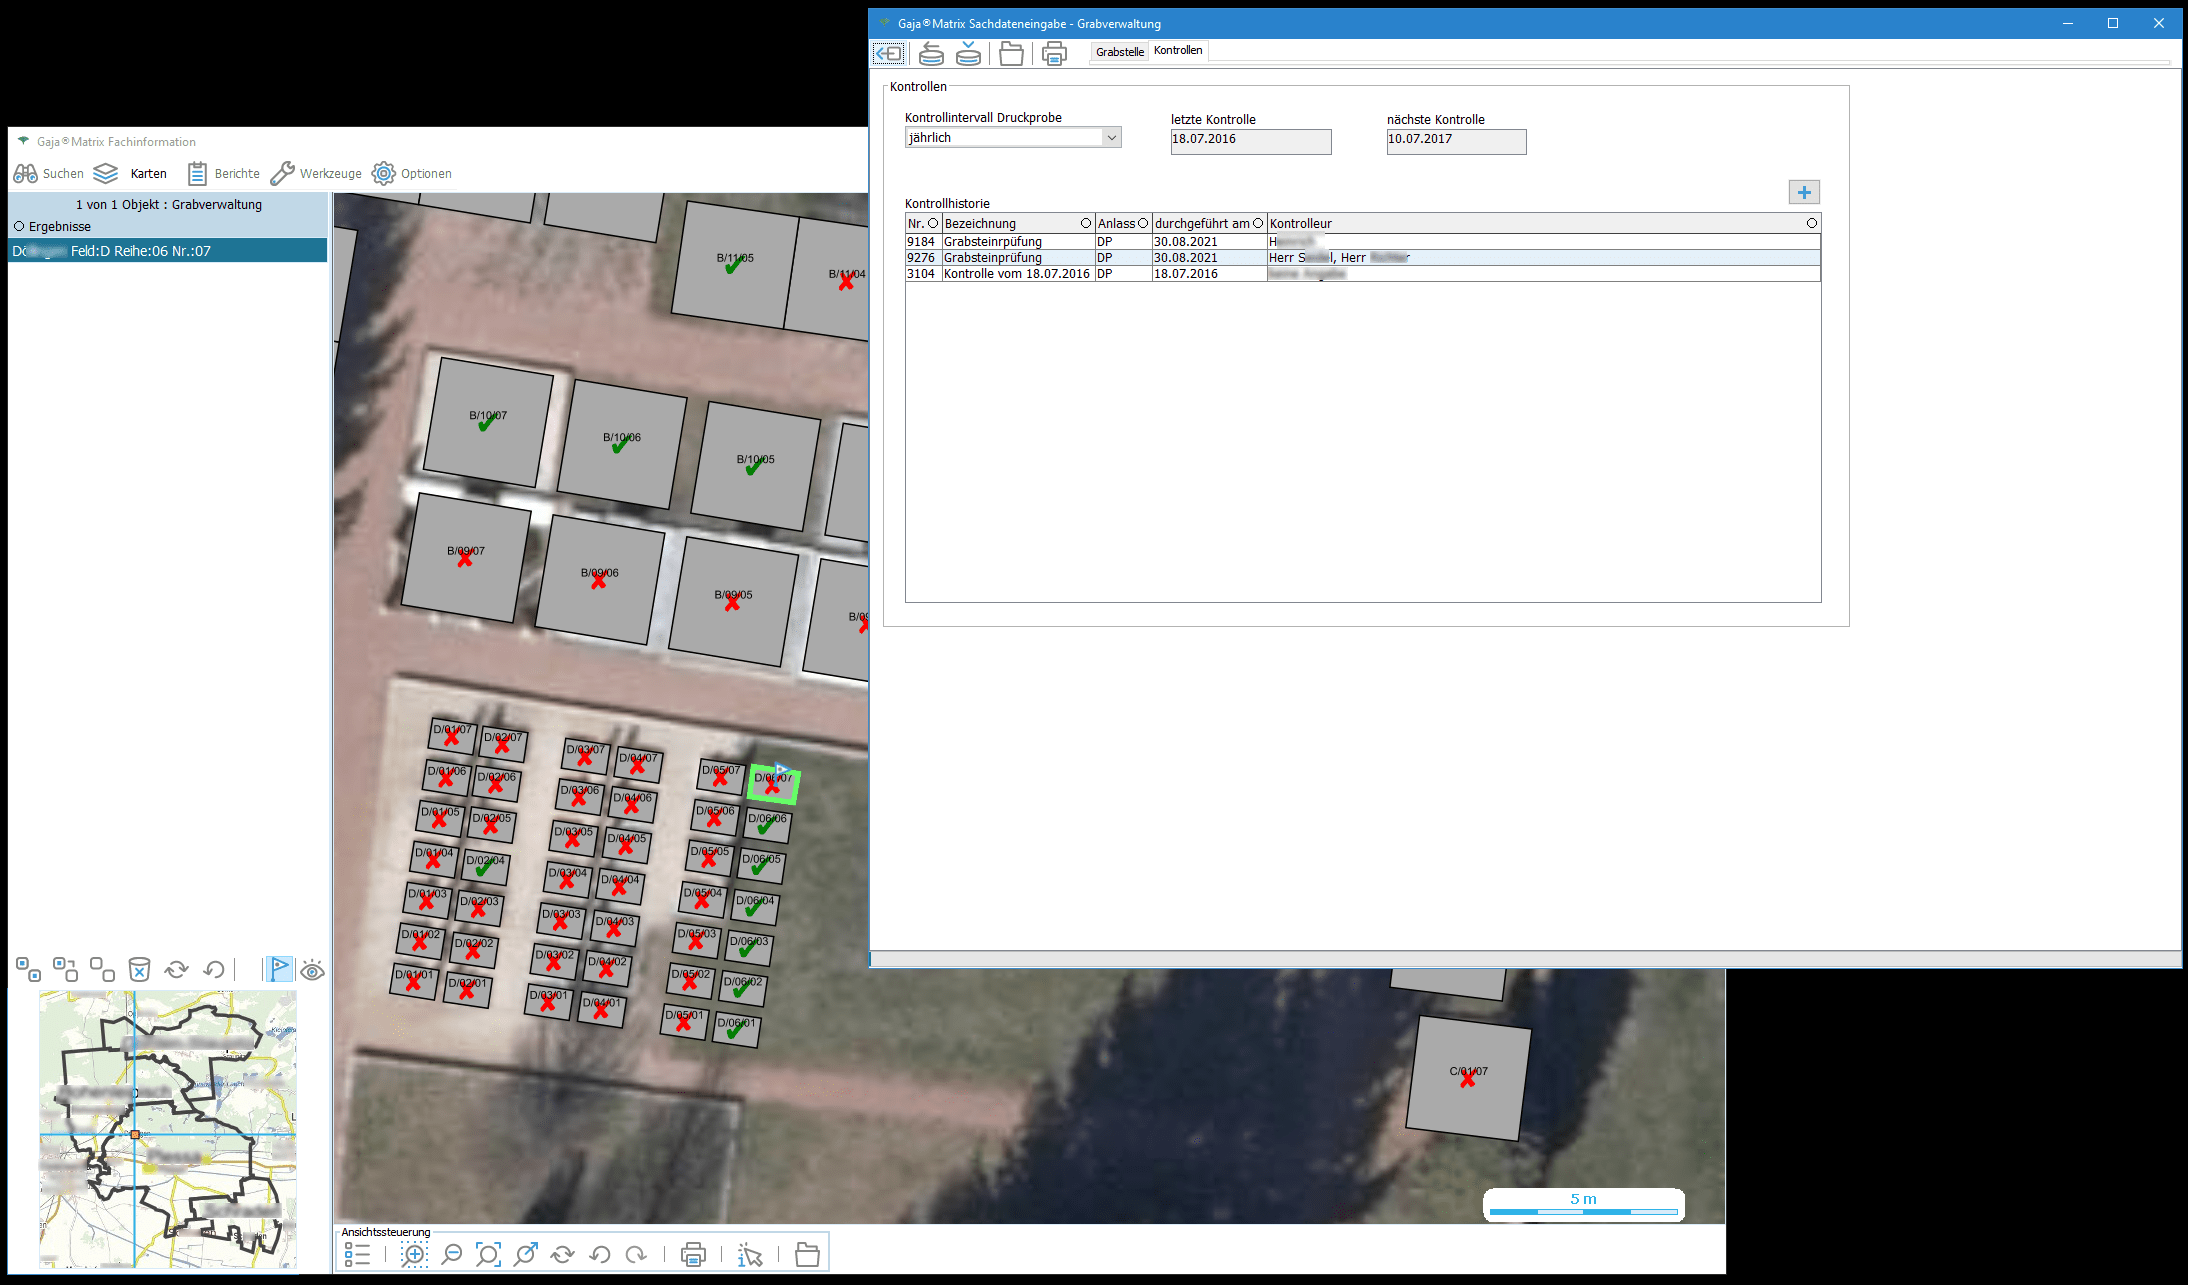
Task: Toggle the blue flag marker button
Action: (279, 969)
